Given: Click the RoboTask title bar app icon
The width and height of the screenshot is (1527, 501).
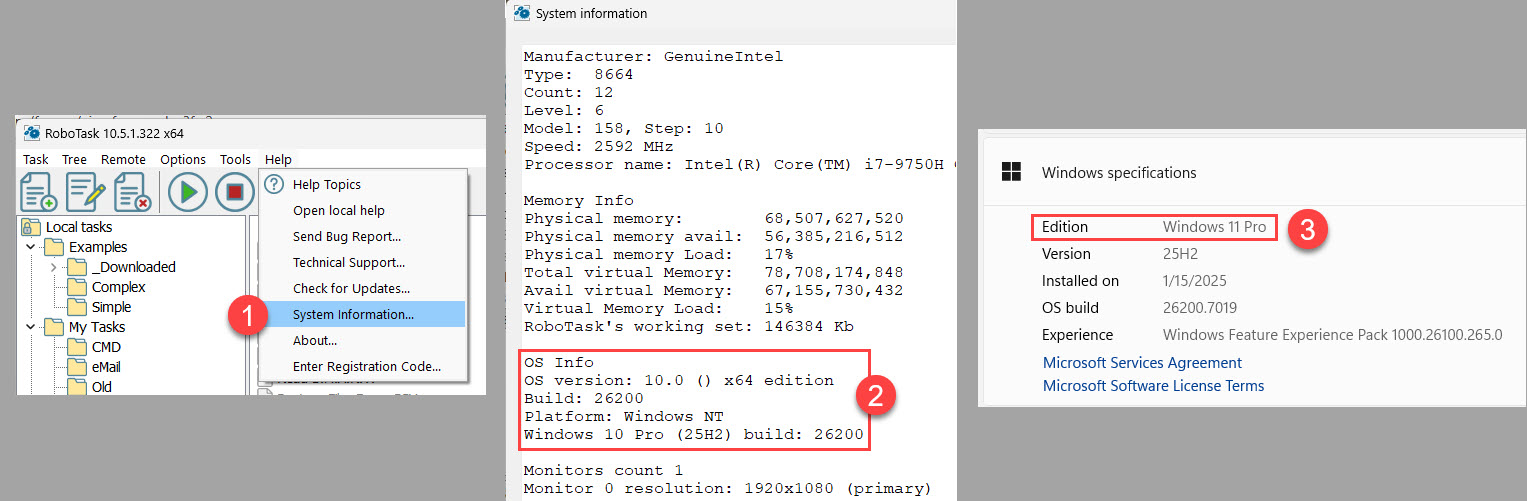Looking at the screenshot, I should (31, 133).
